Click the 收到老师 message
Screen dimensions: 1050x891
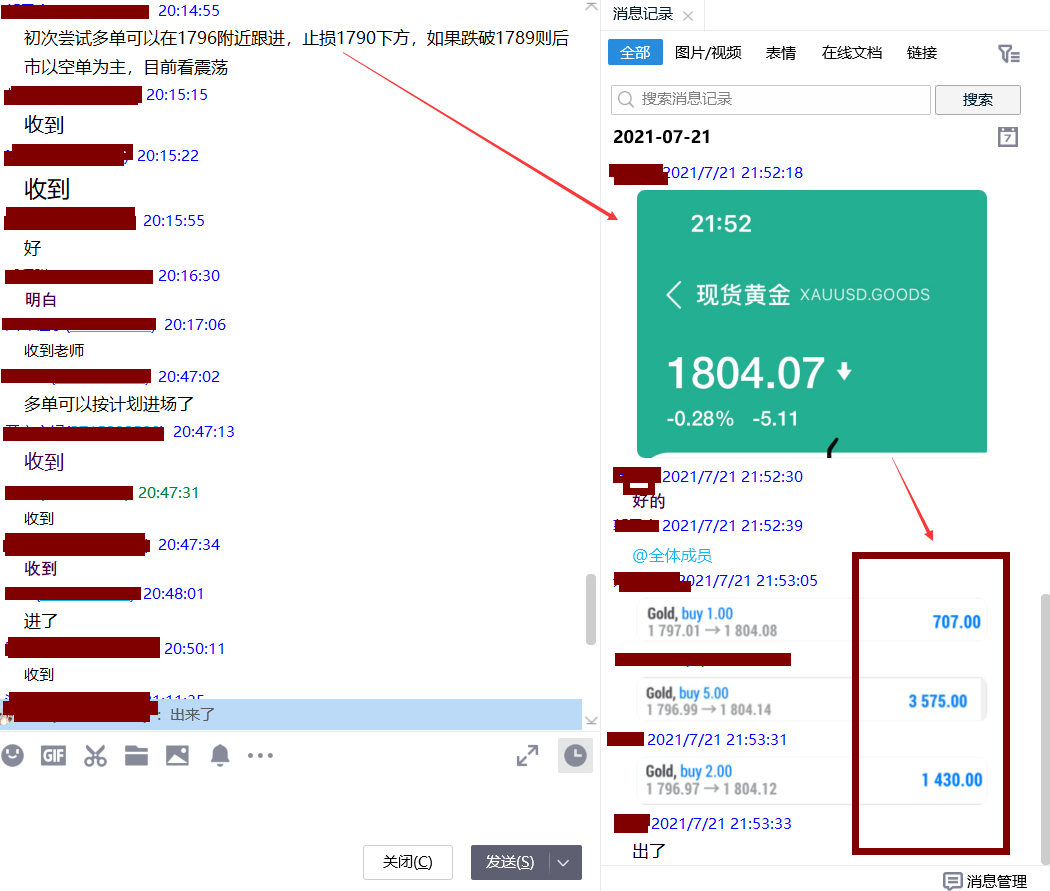pyautogui.click(x=54, y=351)
